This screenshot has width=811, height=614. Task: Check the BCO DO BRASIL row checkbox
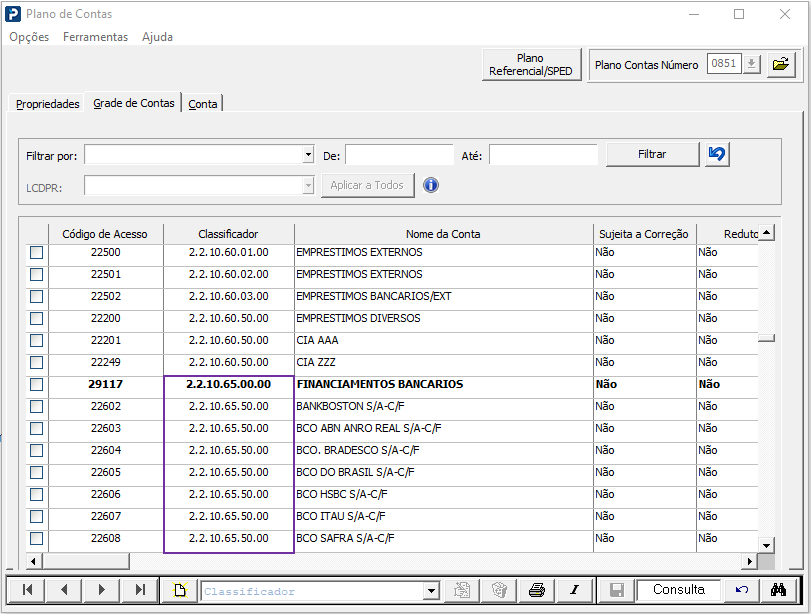(x=36, y=472)
